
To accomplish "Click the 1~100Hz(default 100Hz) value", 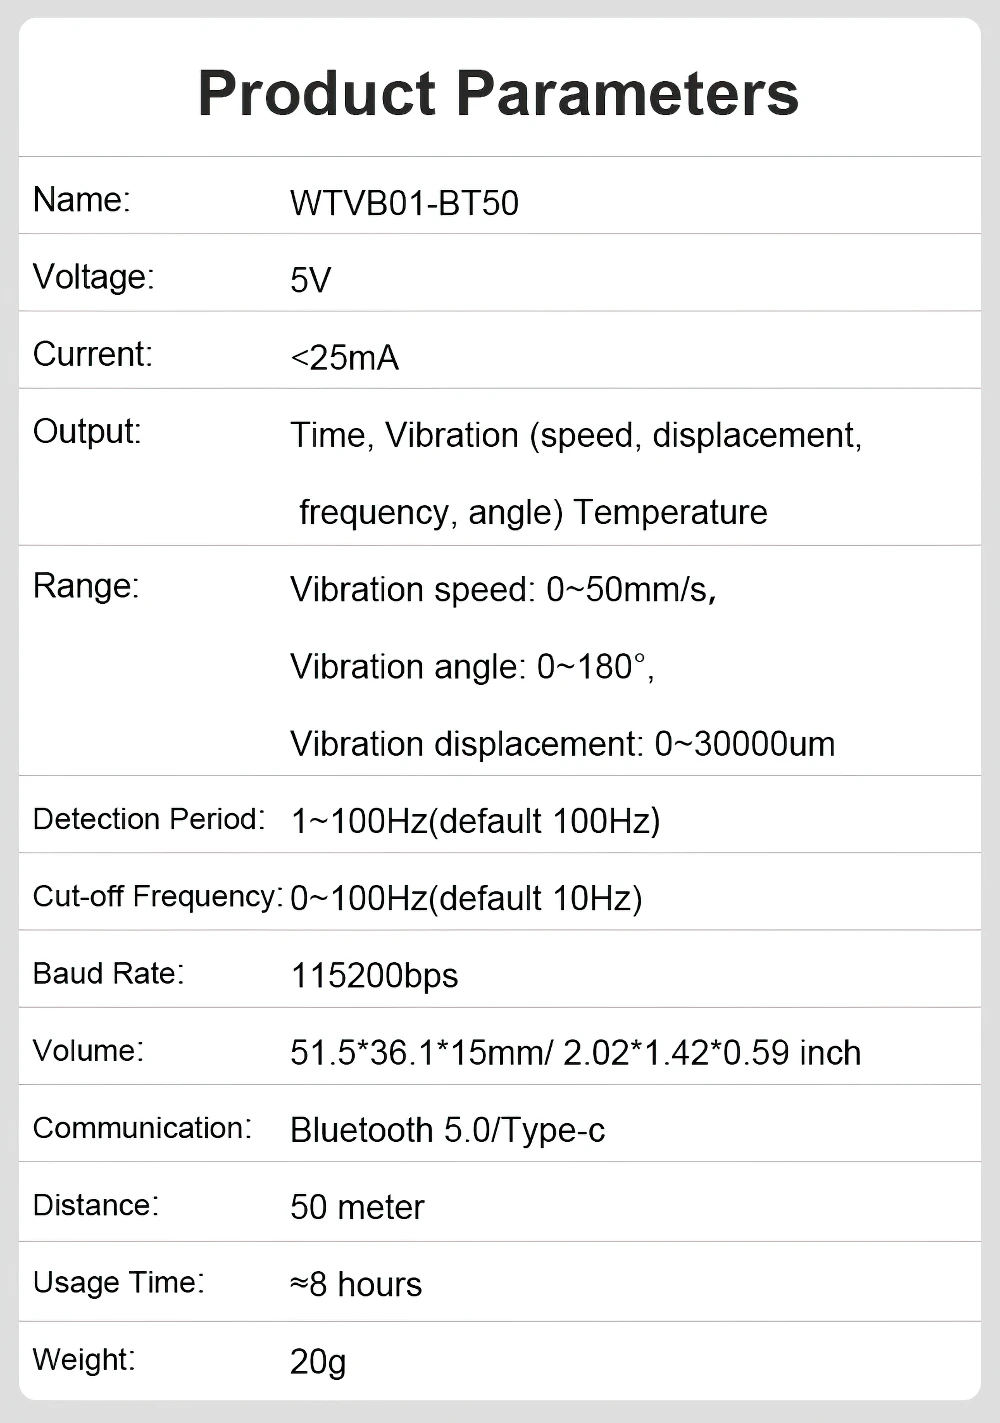I will click(475, 821).
